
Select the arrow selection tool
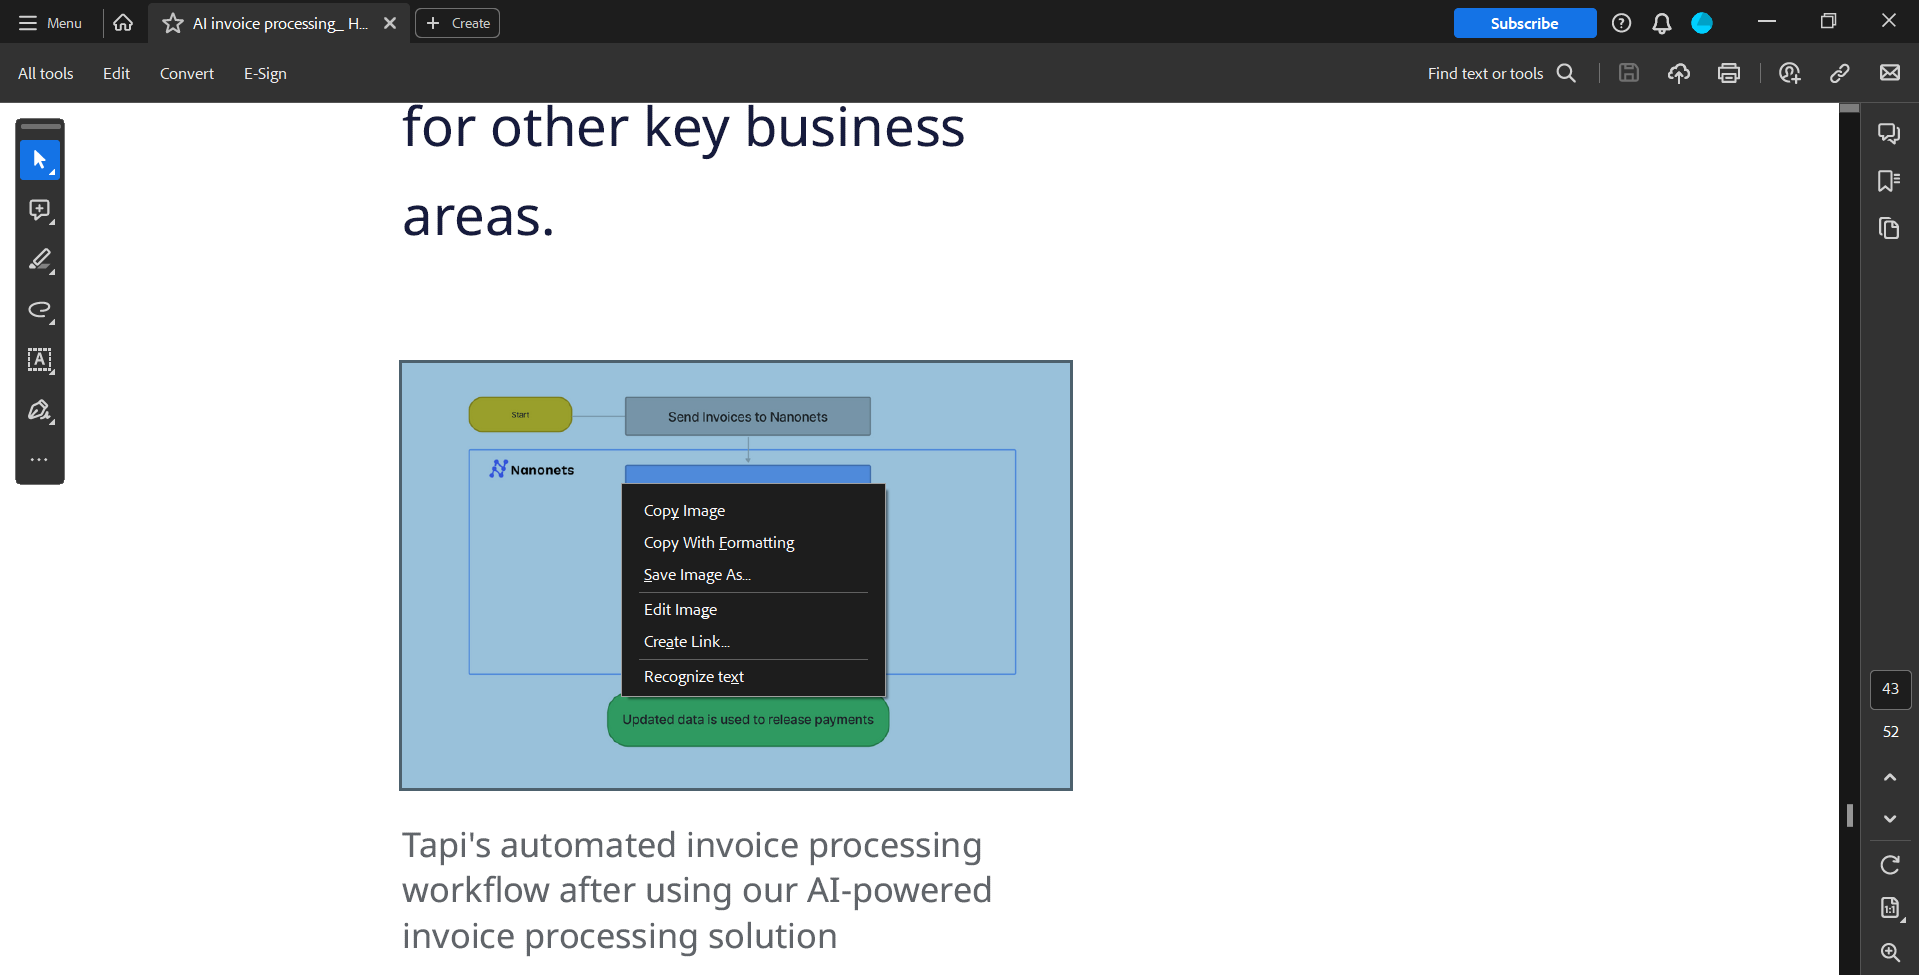point(40,160)
